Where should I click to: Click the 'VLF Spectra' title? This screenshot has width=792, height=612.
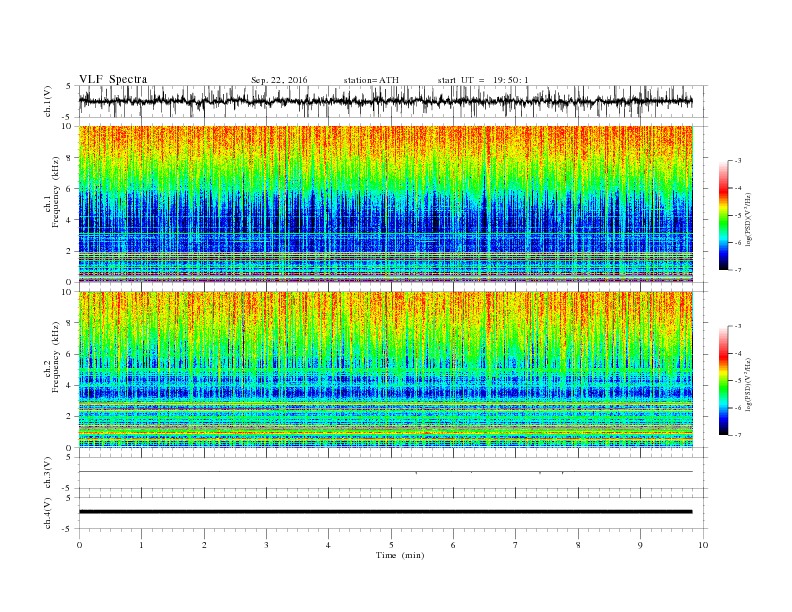click(x=113, y=79)
